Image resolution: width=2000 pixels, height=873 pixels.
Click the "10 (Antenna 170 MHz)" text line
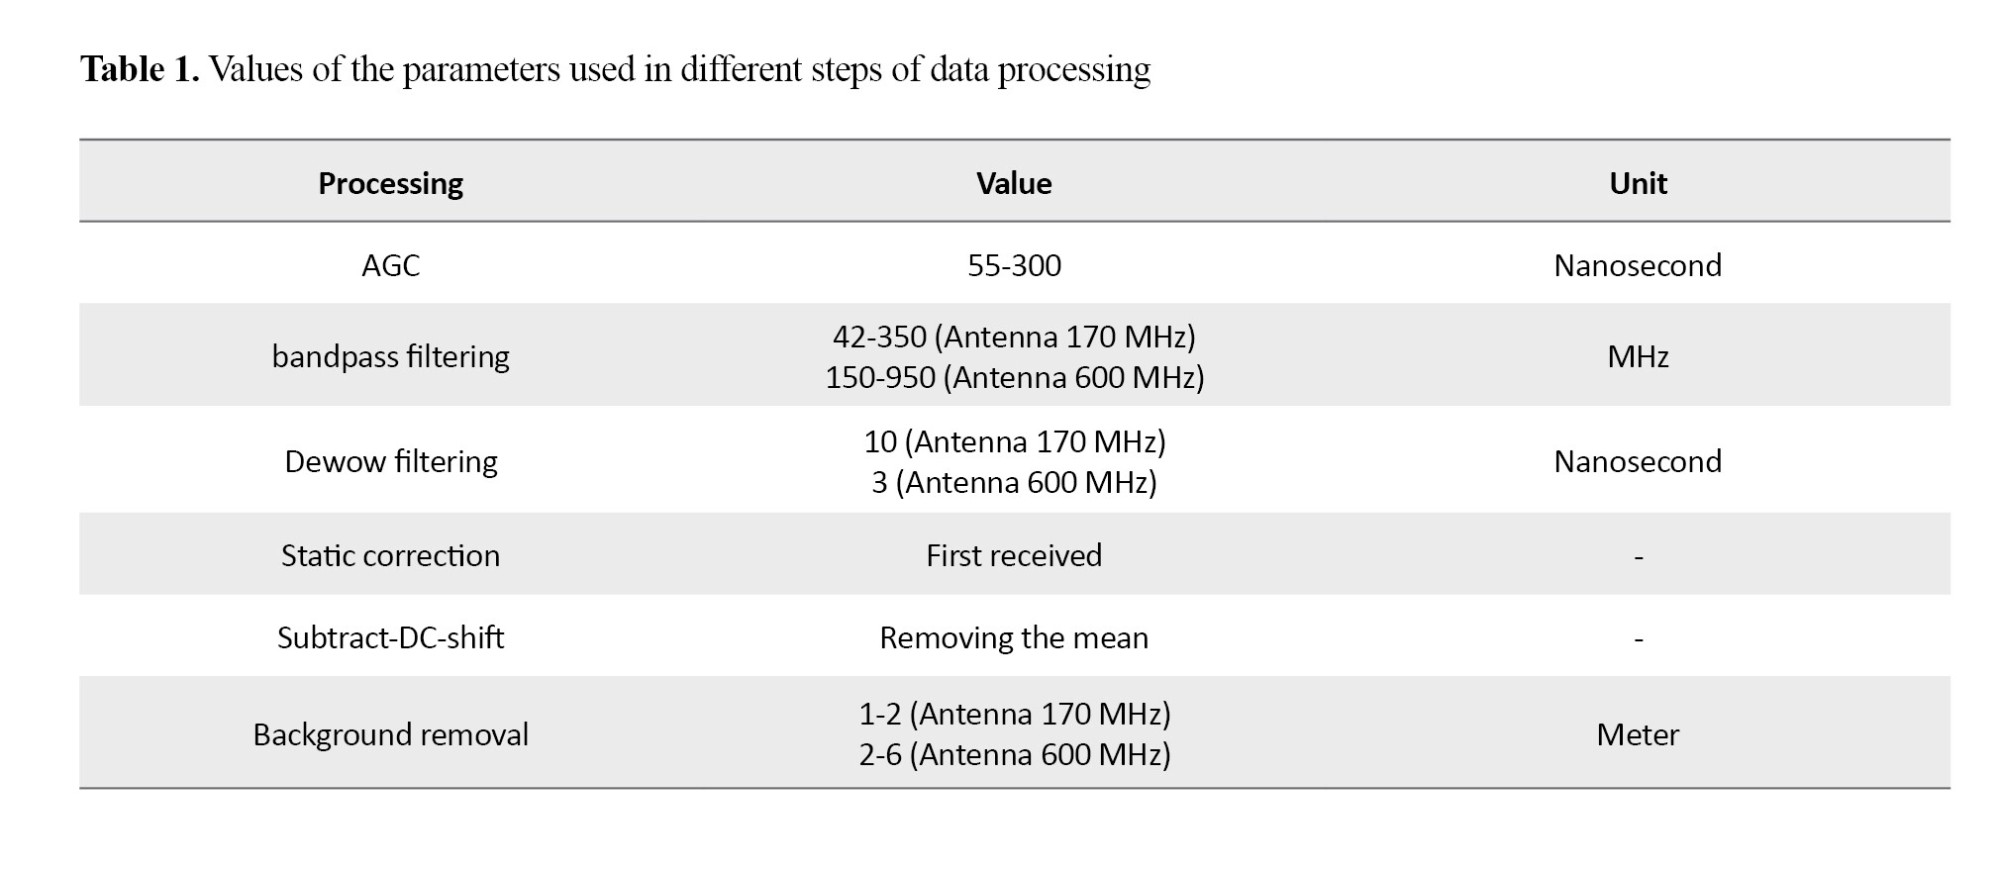click(x=1014, y=441)
